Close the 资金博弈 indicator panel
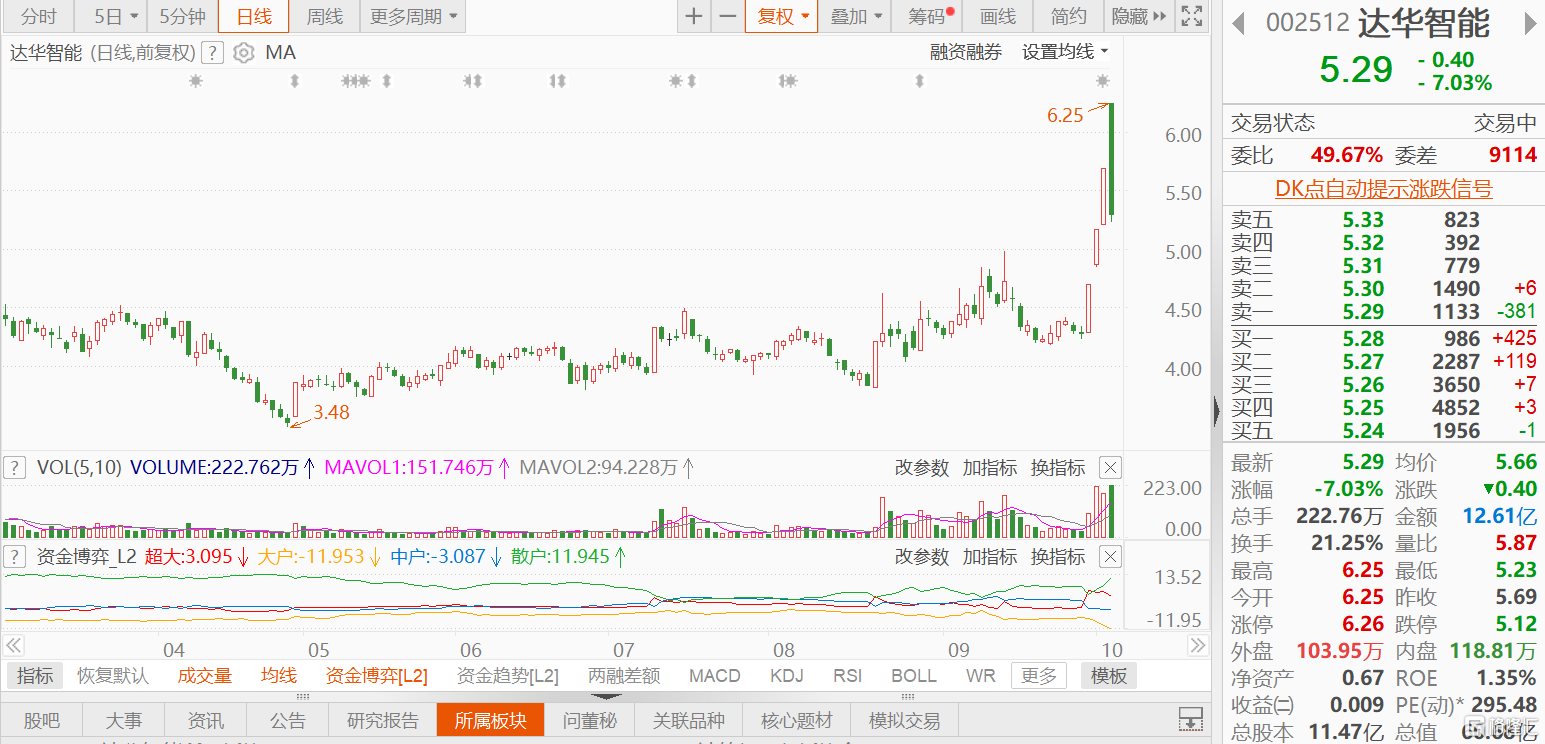The image size is (1545, 744). 1110,556
